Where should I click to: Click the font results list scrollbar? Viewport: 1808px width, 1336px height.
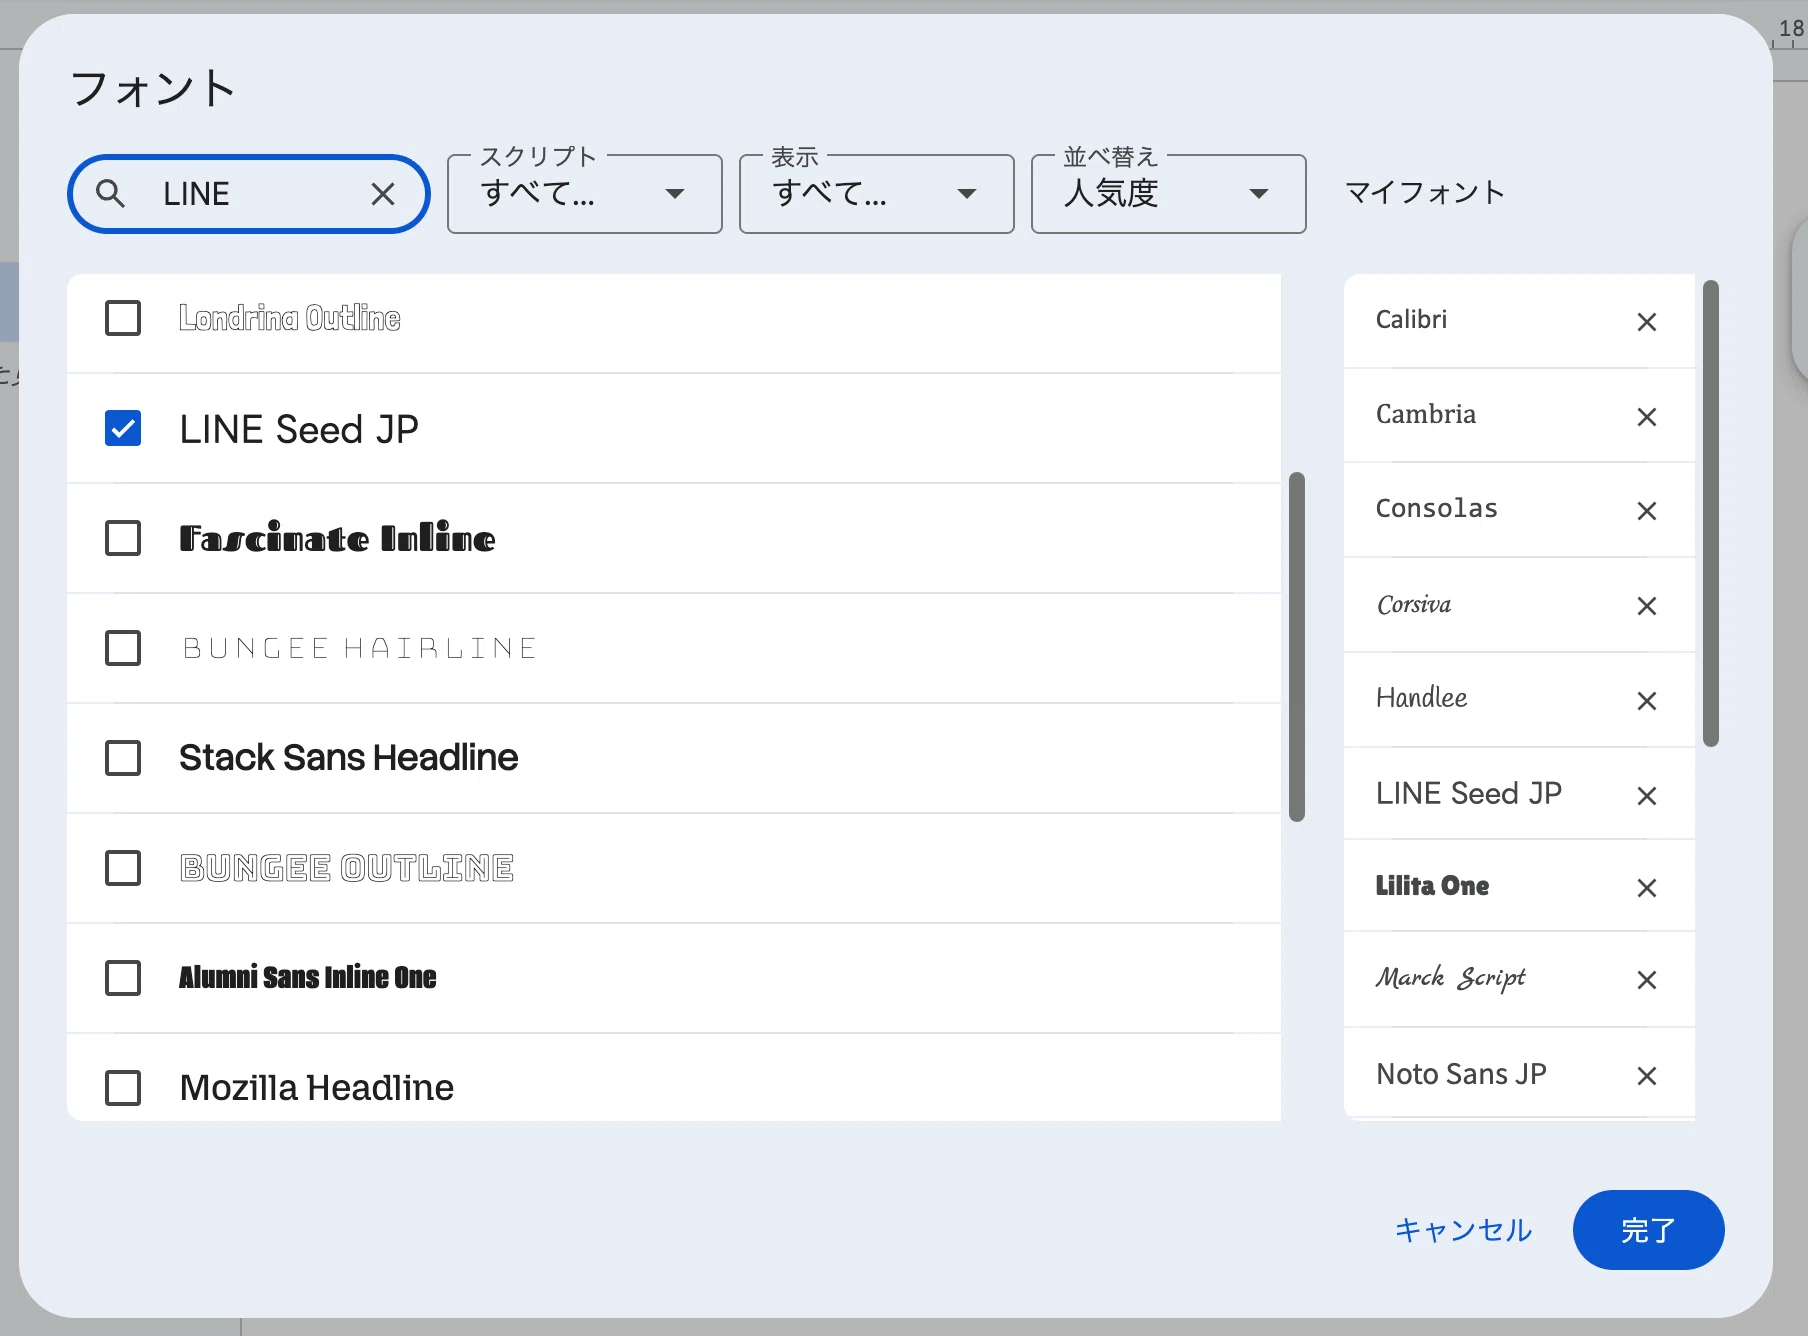tap(1297, 647)
